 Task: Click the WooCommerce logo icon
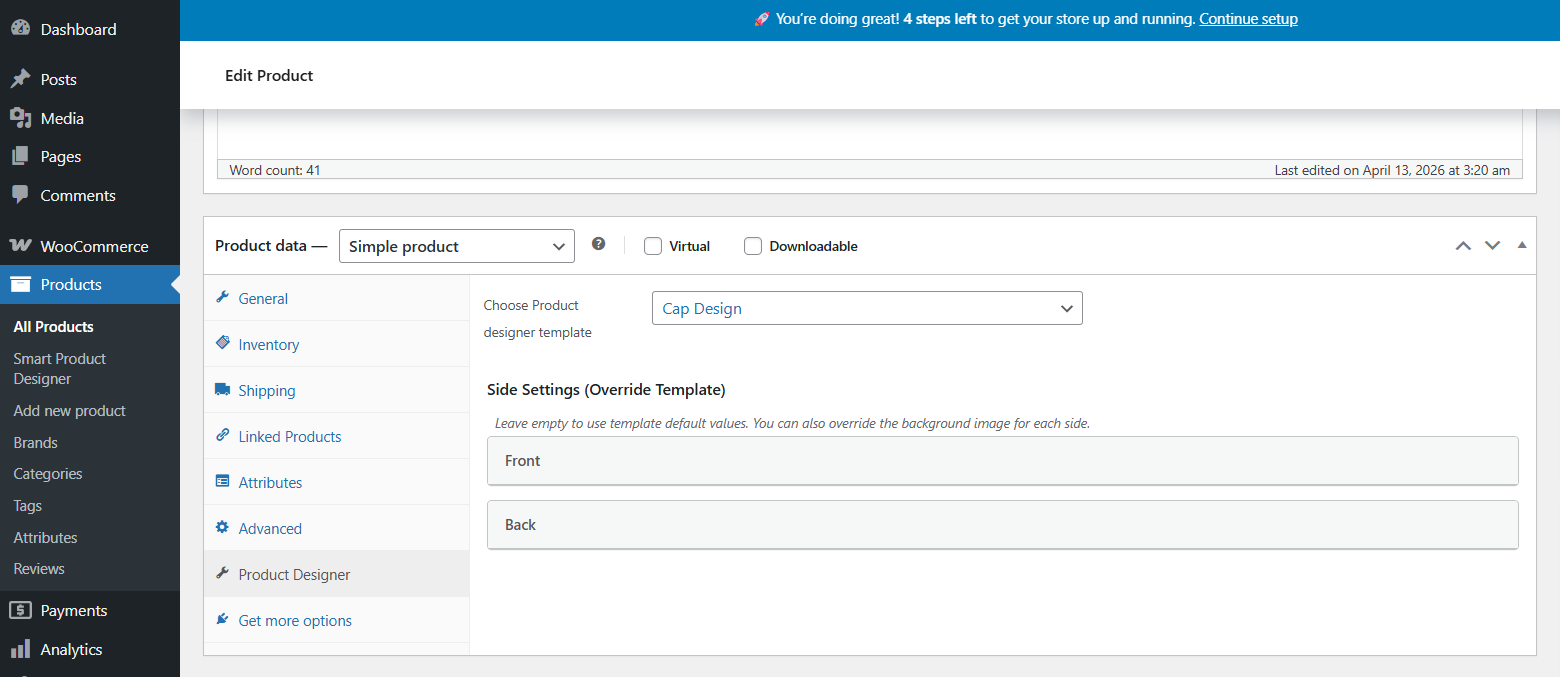20,246
